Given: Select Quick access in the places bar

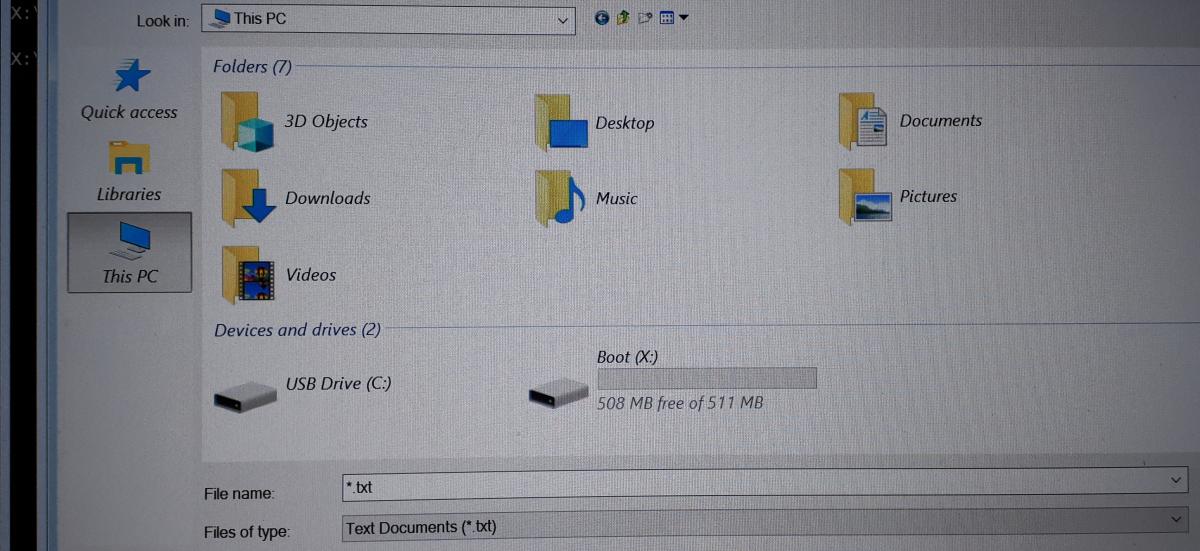Looking at the screenshot, I should pos(130,90).
